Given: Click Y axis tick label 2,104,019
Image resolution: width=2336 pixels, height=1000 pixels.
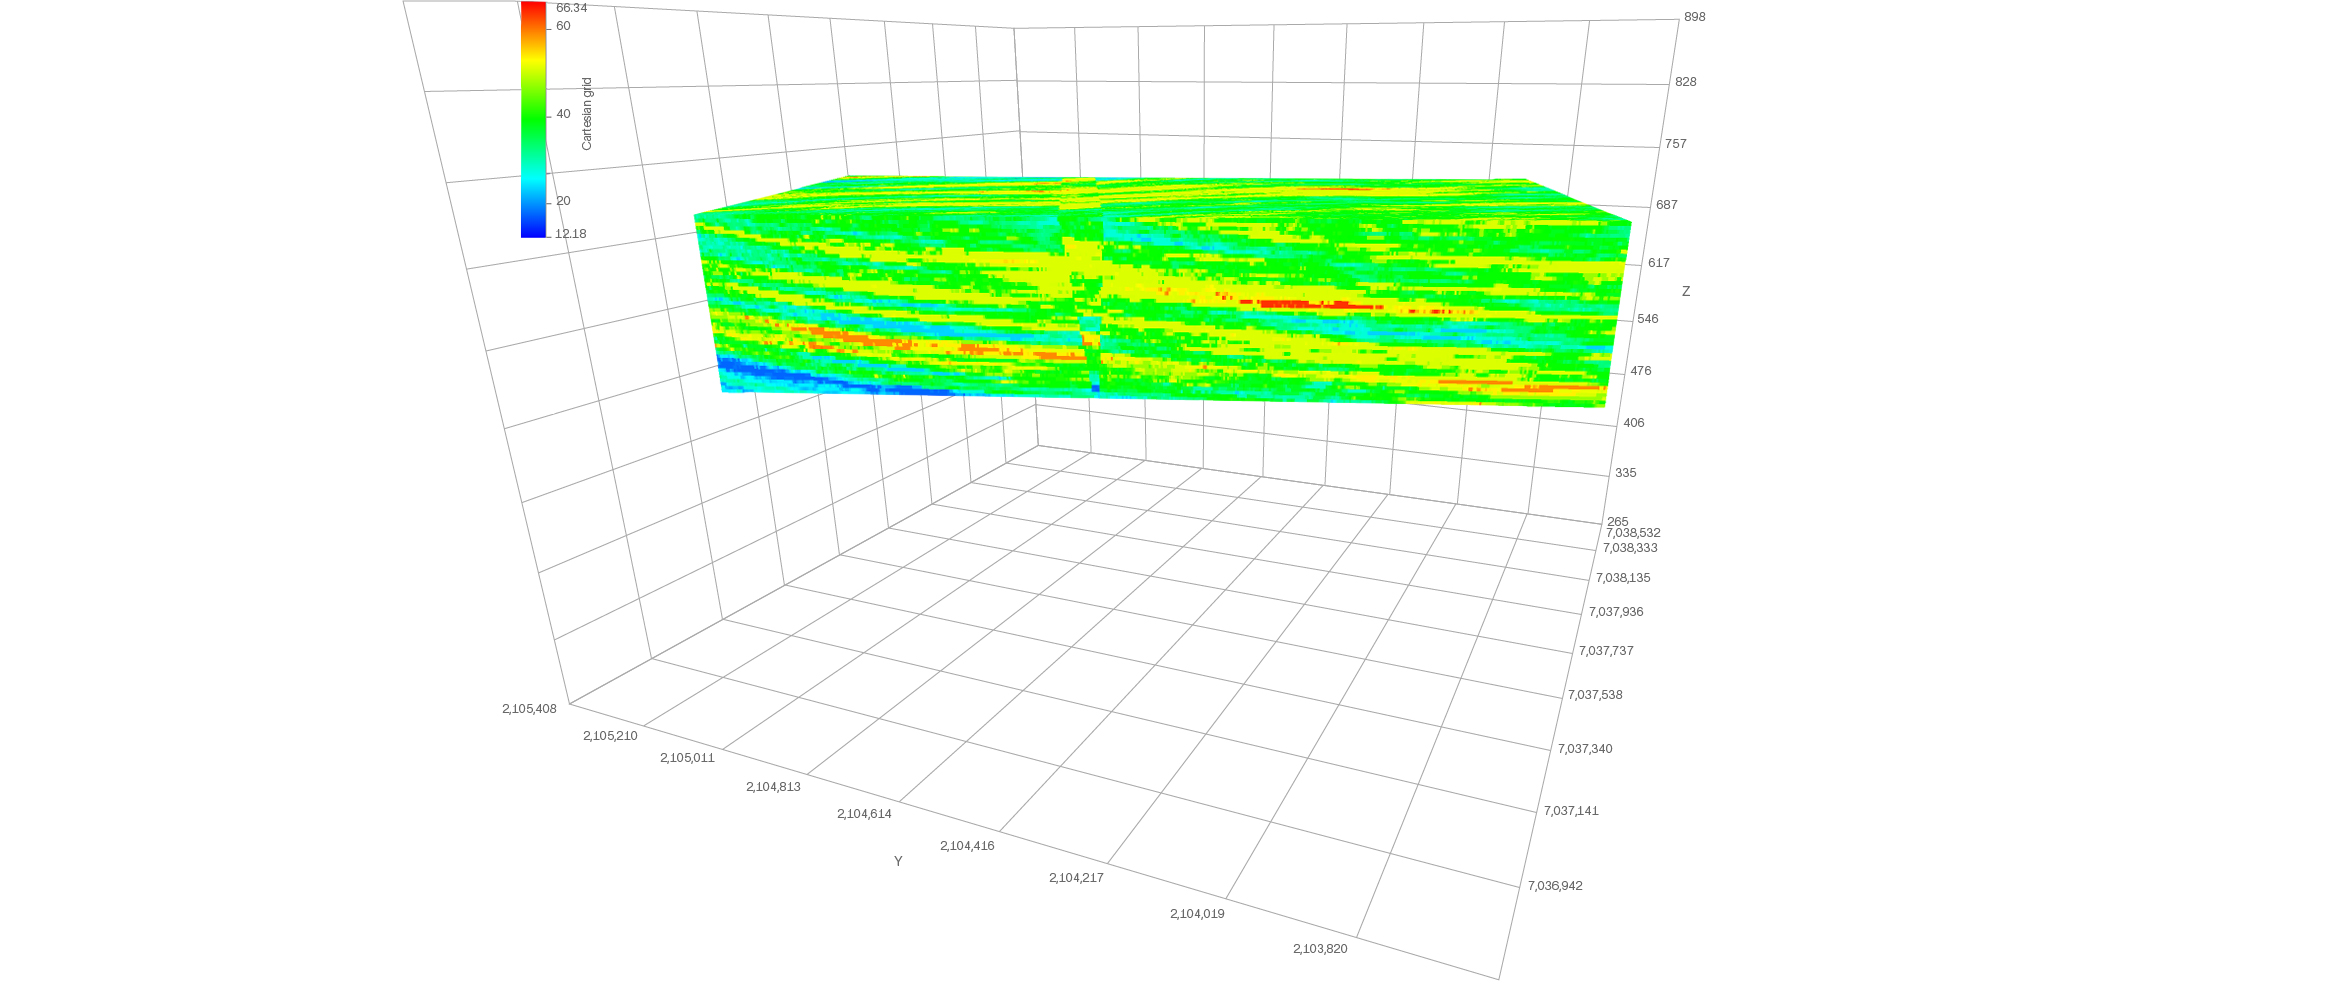Looking at the screenshot, I should (x=1197, y=914).
